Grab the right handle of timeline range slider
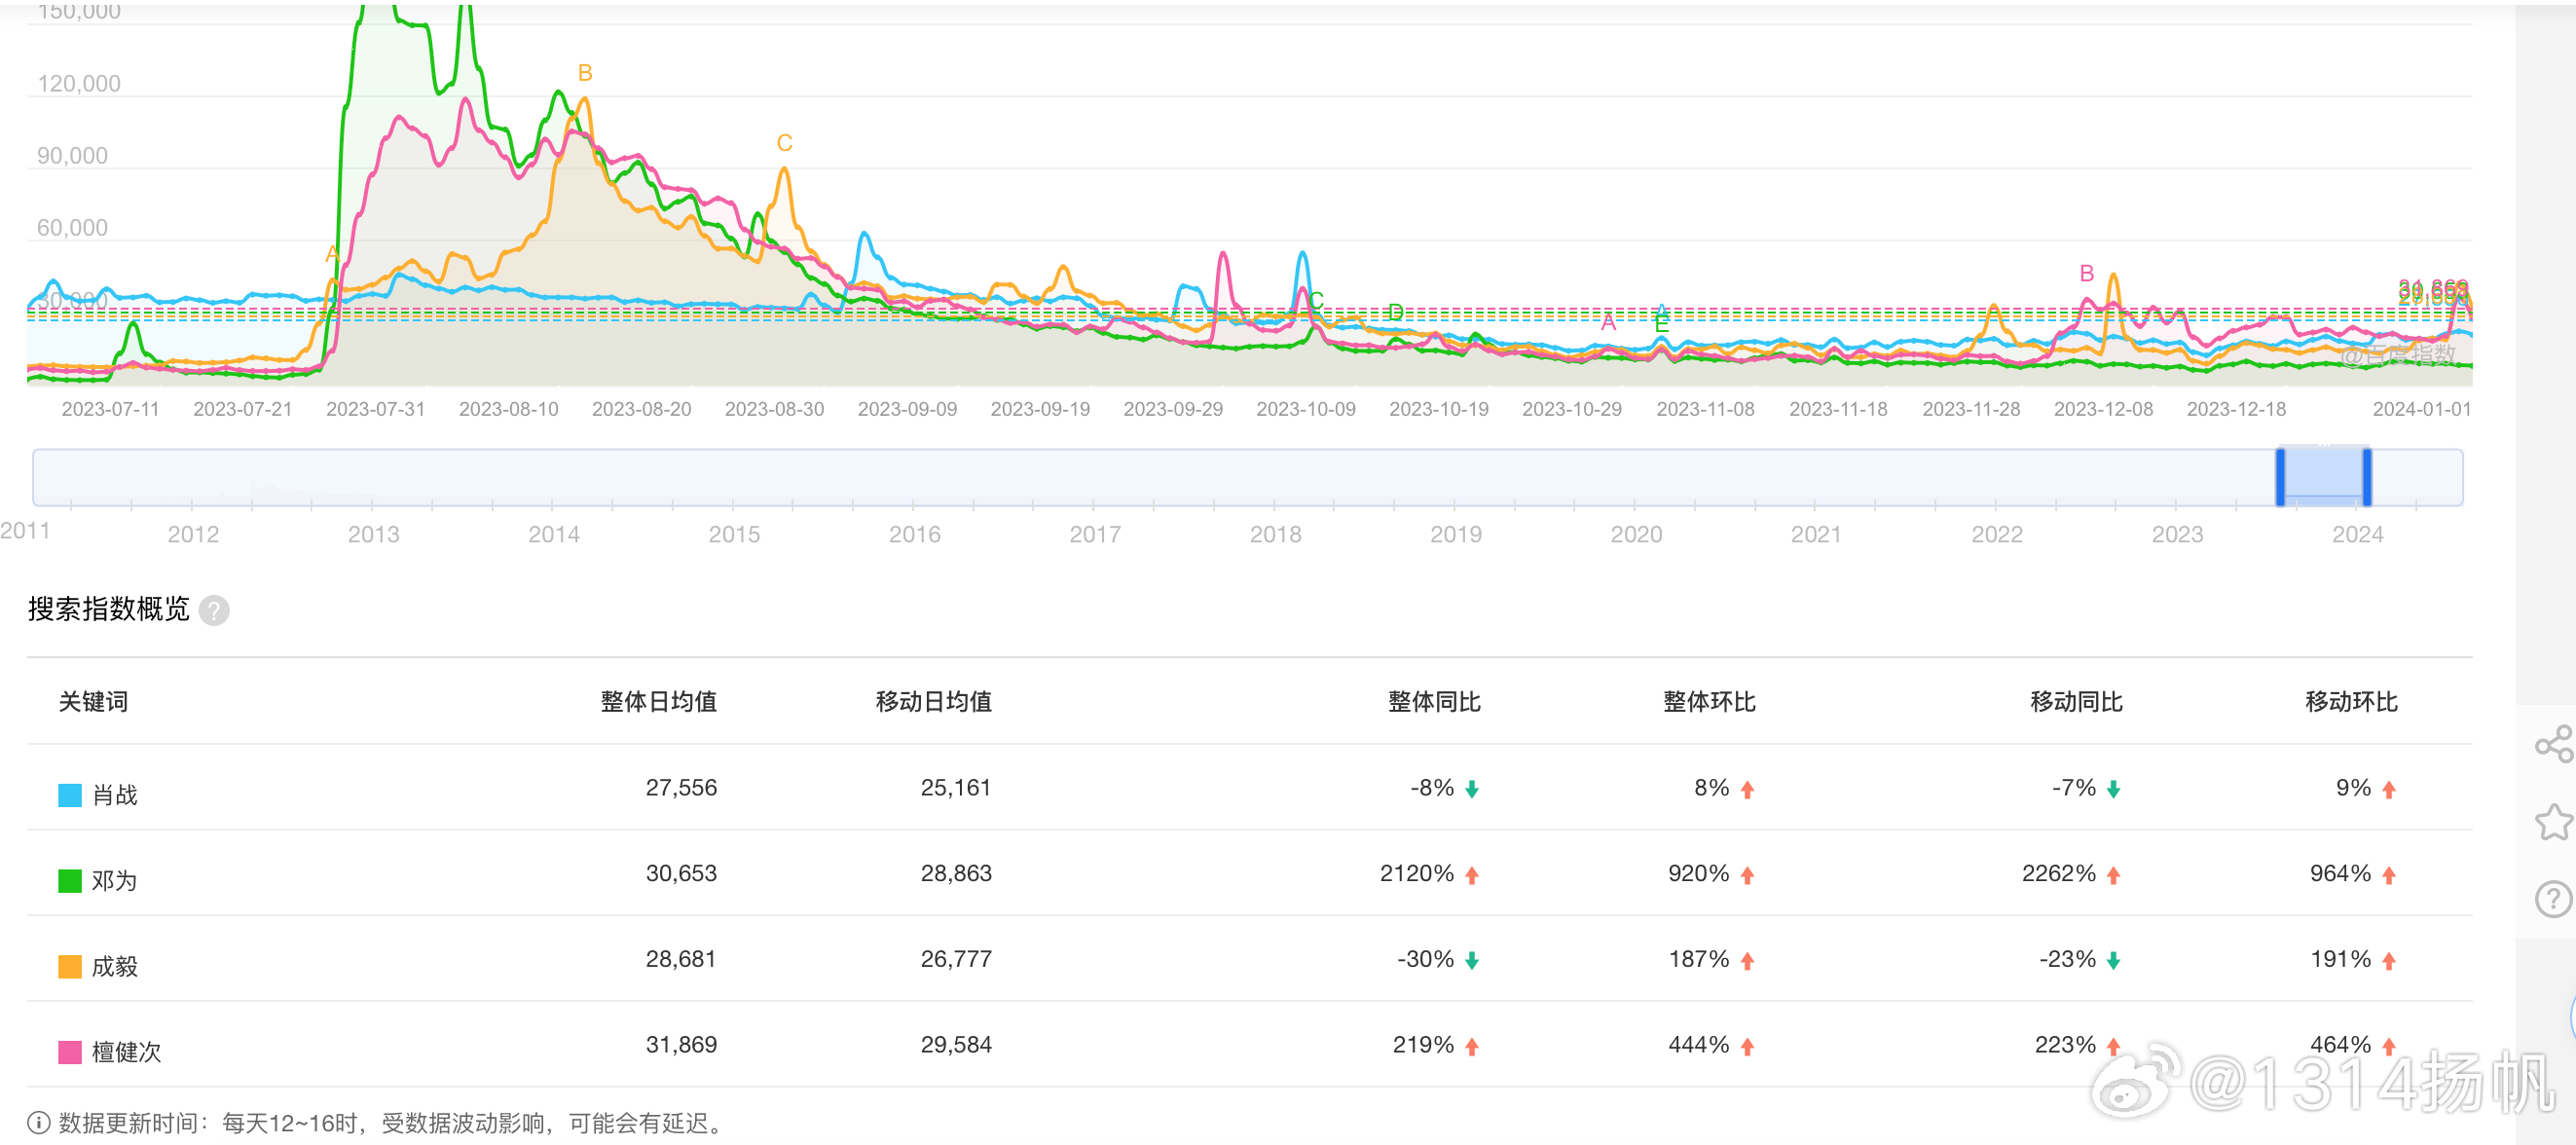 click(x=2367, y=477)
